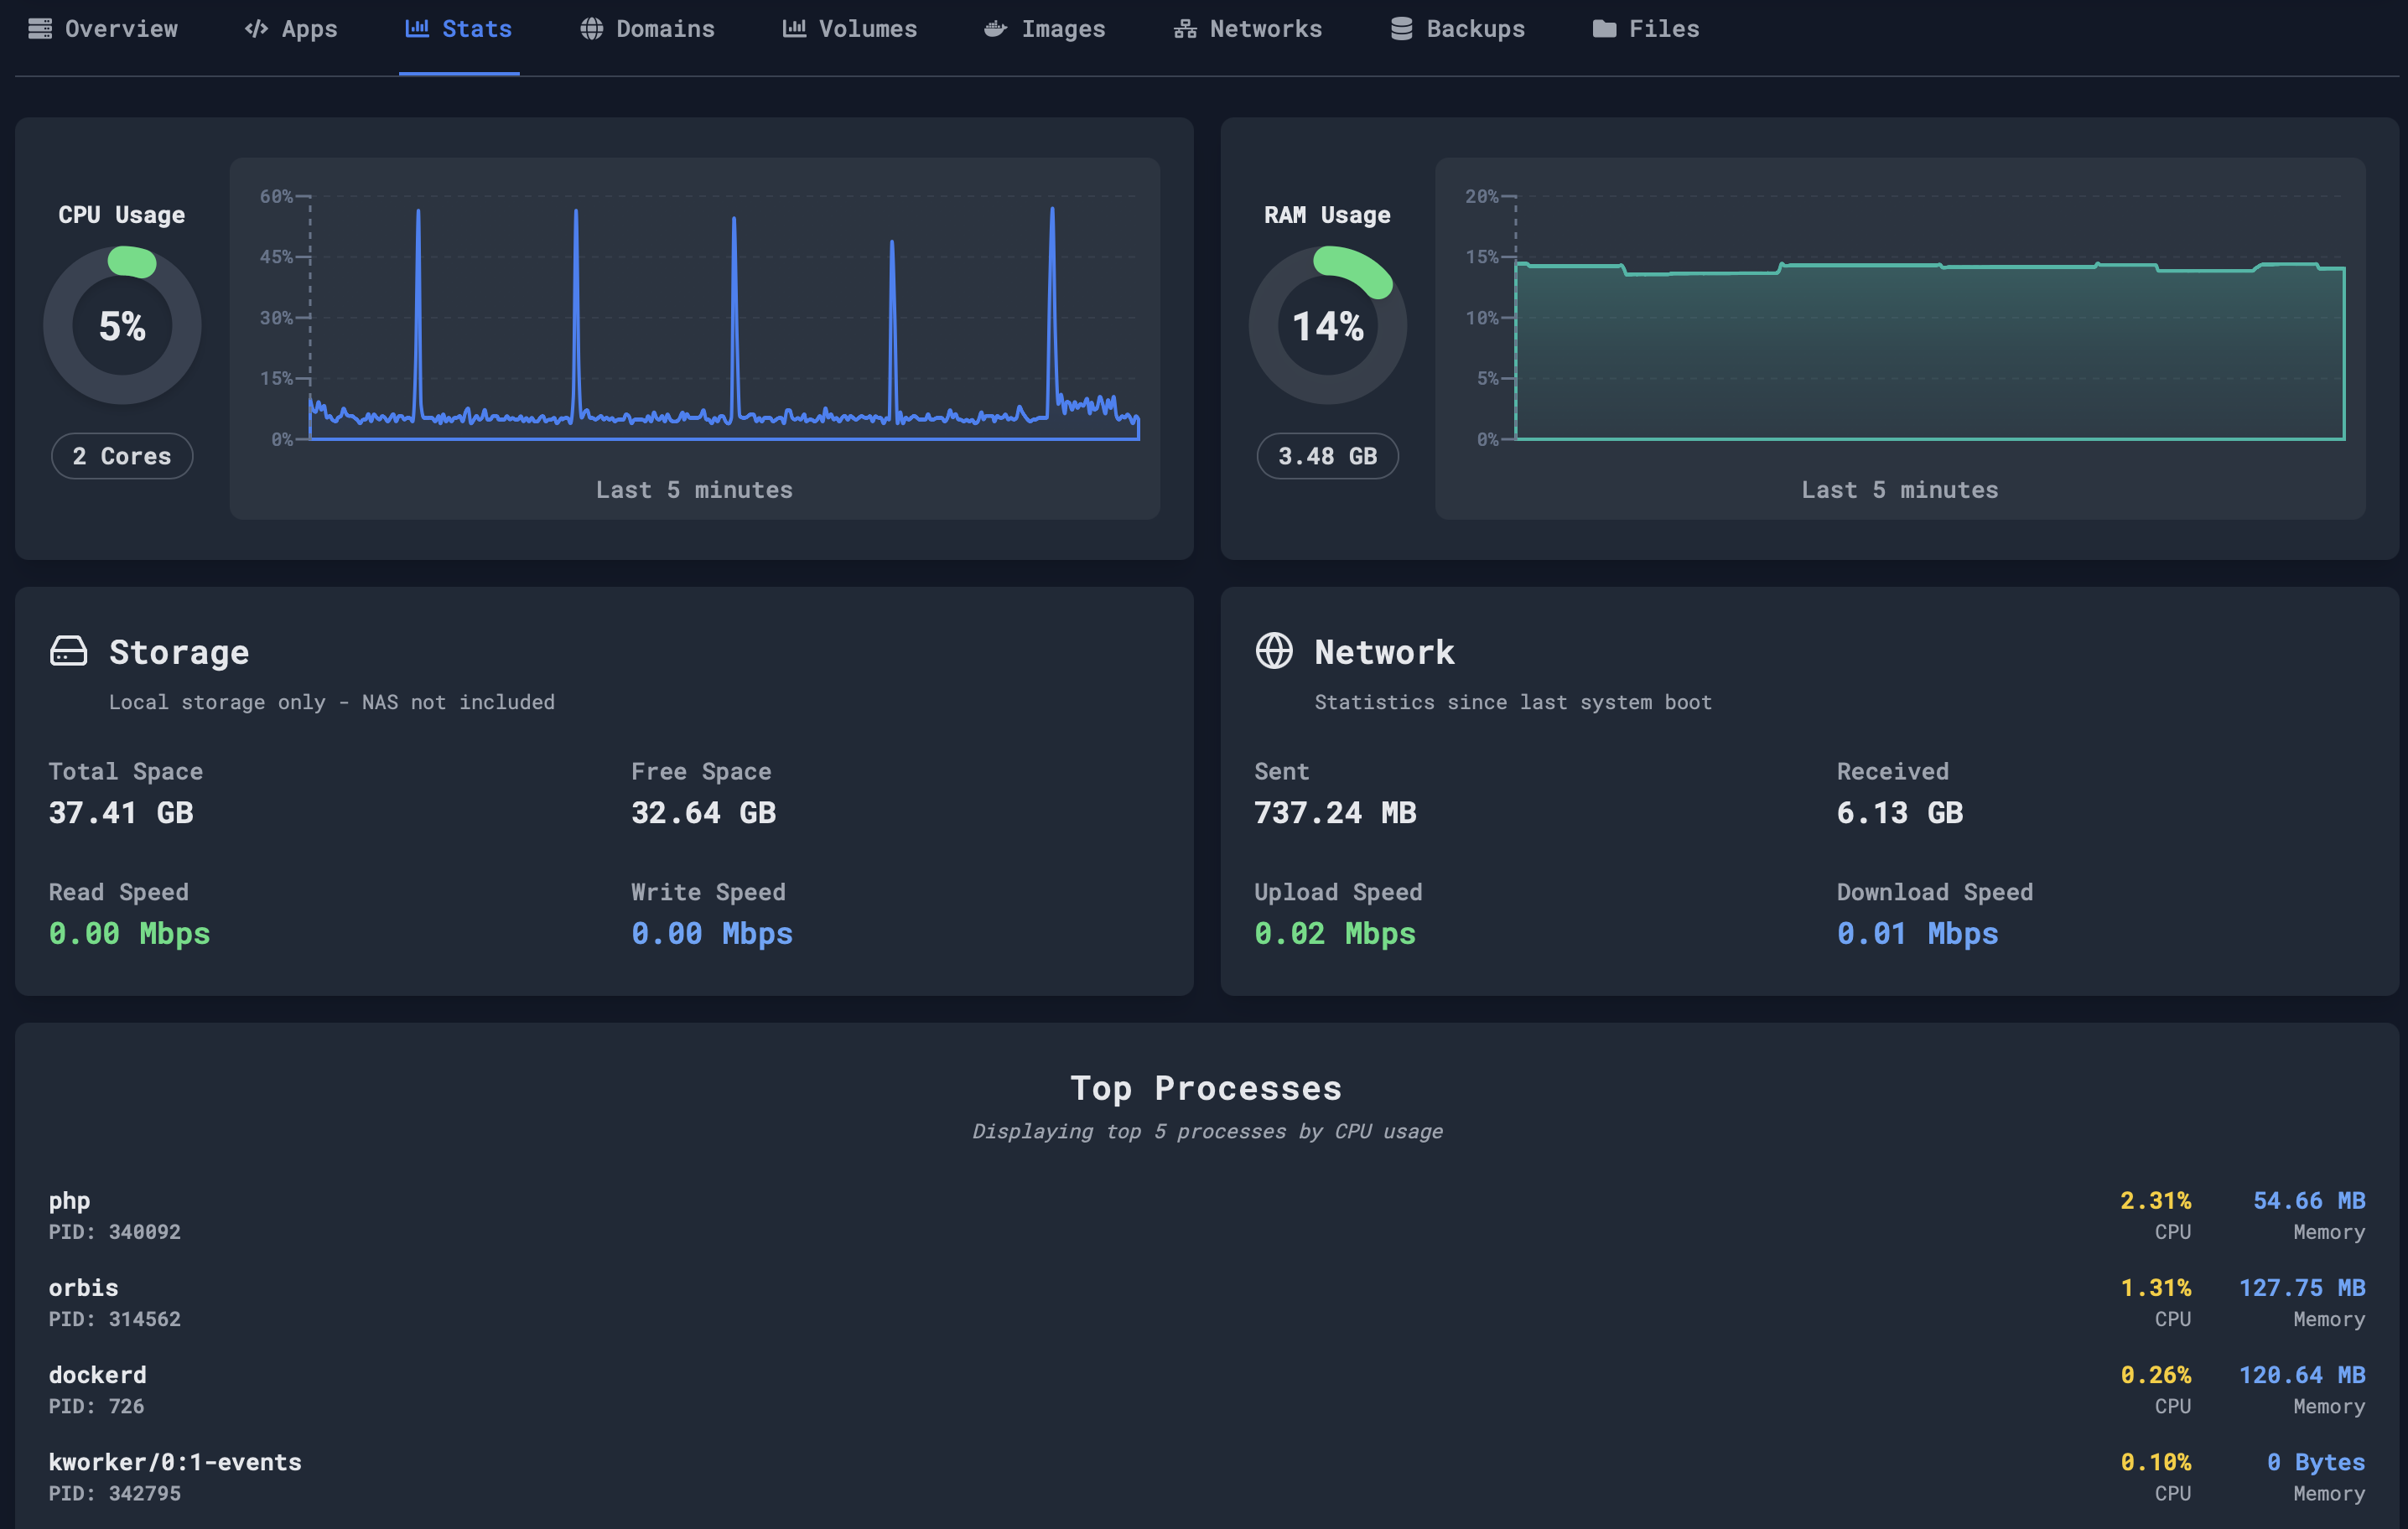The height and width of the screenshot is (1529, 2408).
Task: Click orbis memory value 127.75 MB
Action: (x=2302, y=1287)
